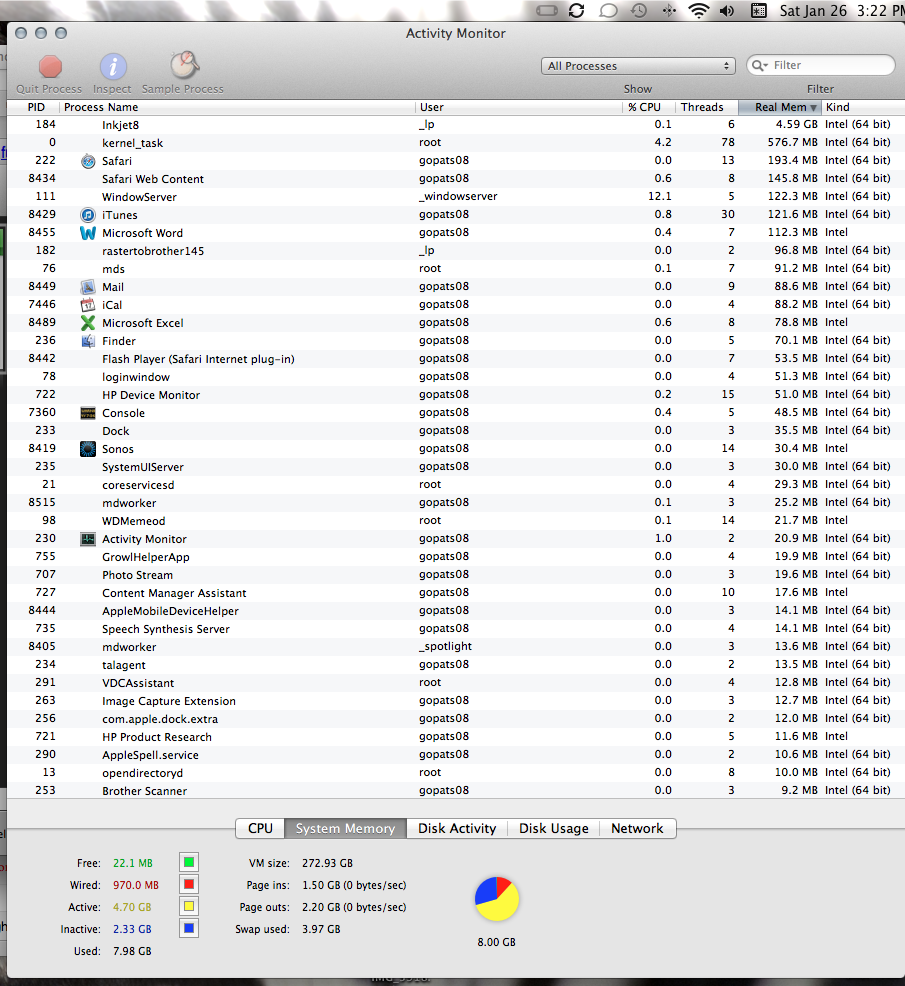Open the Bluetooth menu bar icon
Viewport: 905px width, 986px height.
click(x=669, y=11)
